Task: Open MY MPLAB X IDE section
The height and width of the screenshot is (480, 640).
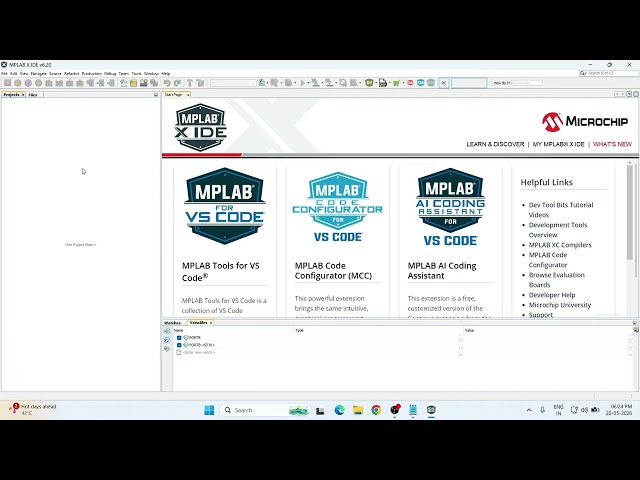Action: [x=558, y=144]
